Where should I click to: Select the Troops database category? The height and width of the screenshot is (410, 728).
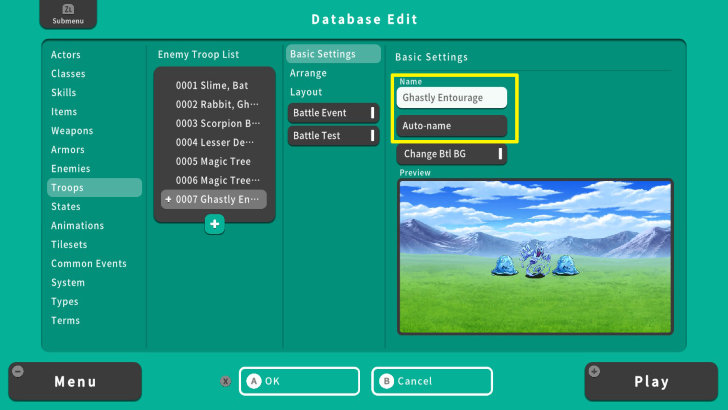tap(94, 188)
